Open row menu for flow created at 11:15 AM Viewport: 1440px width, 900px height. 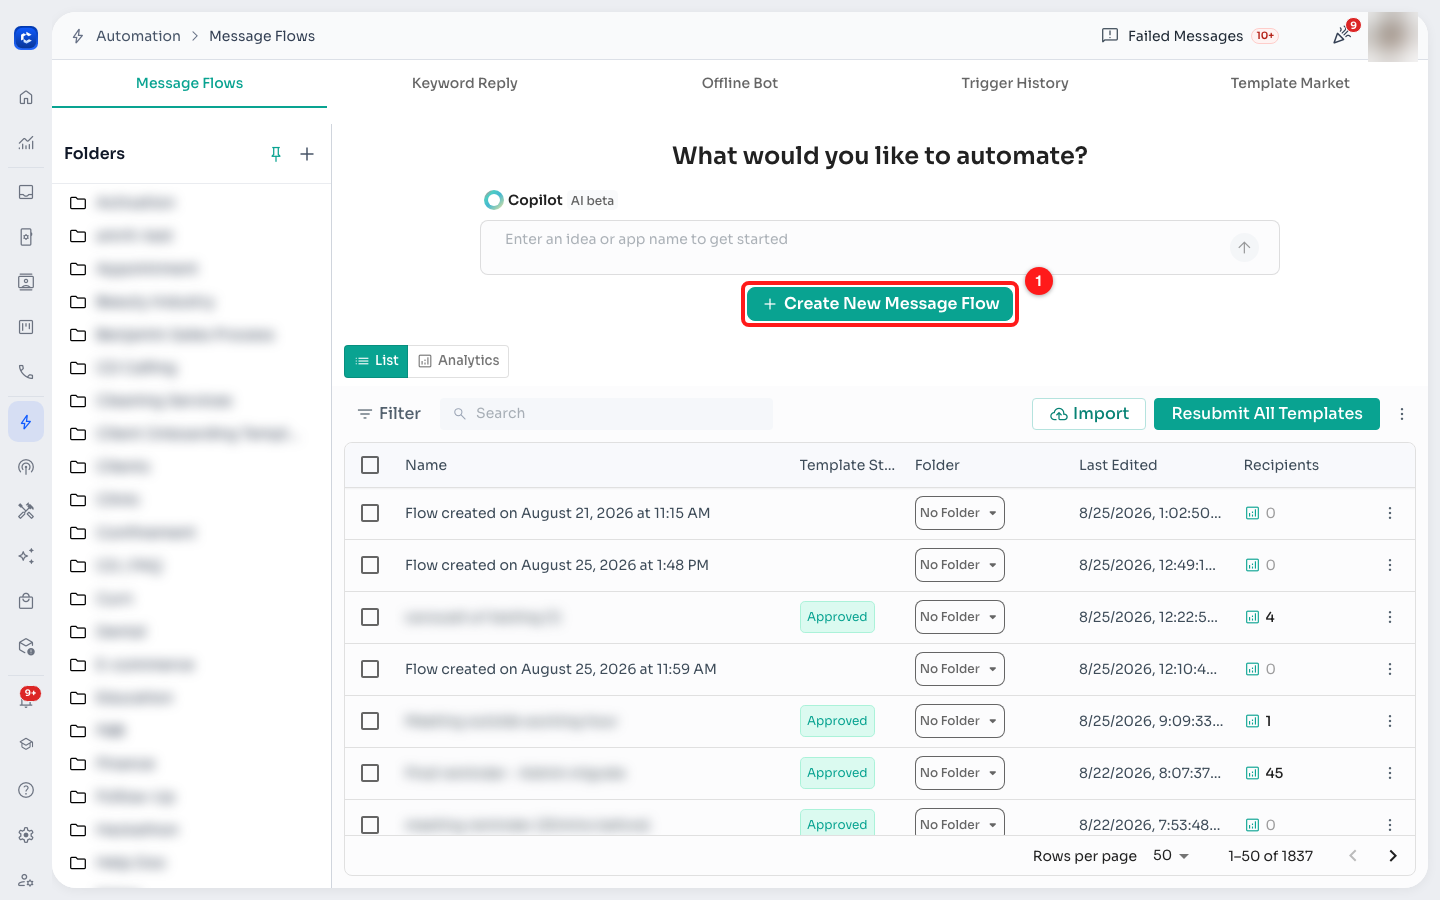[1390, 513]
